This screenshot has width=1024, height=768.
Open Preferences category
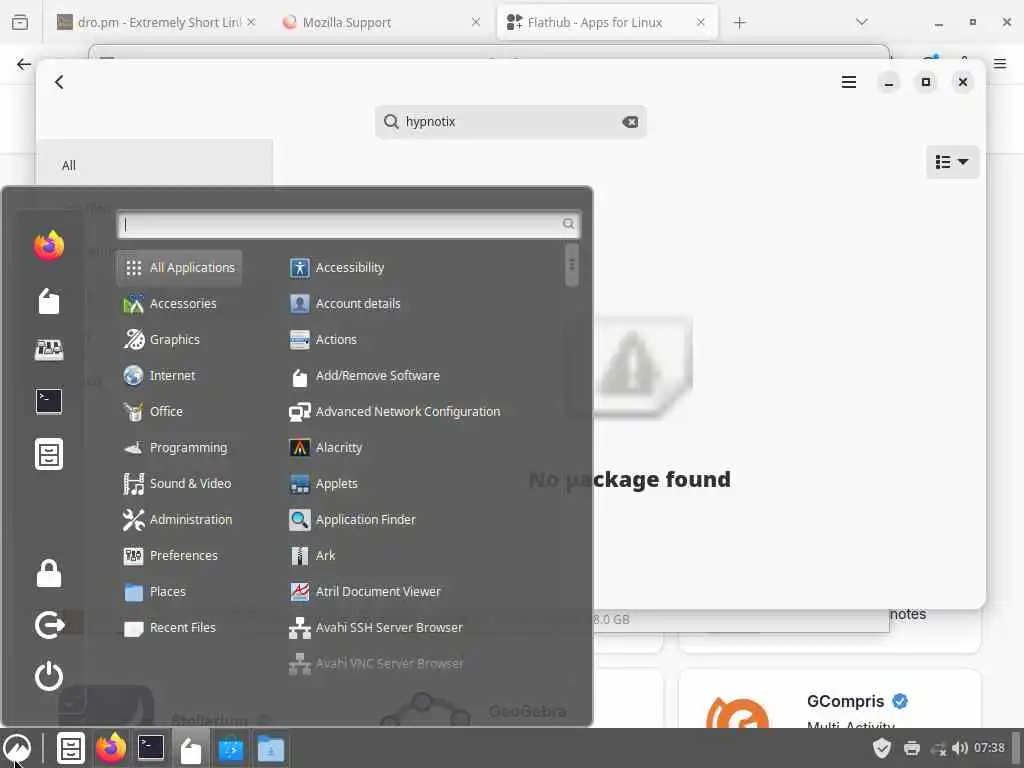[x=170, y=555]
